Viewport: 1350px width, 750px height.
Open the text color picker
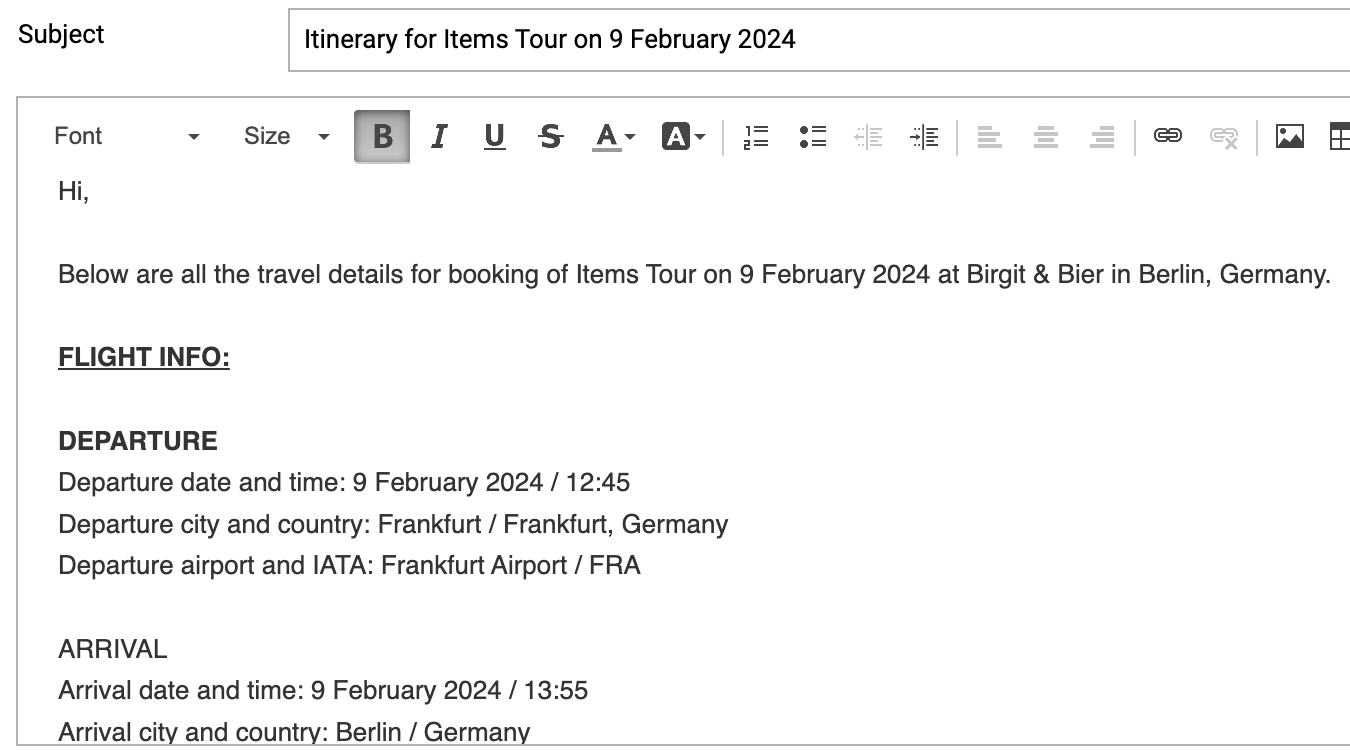click(x=614, y=136)
